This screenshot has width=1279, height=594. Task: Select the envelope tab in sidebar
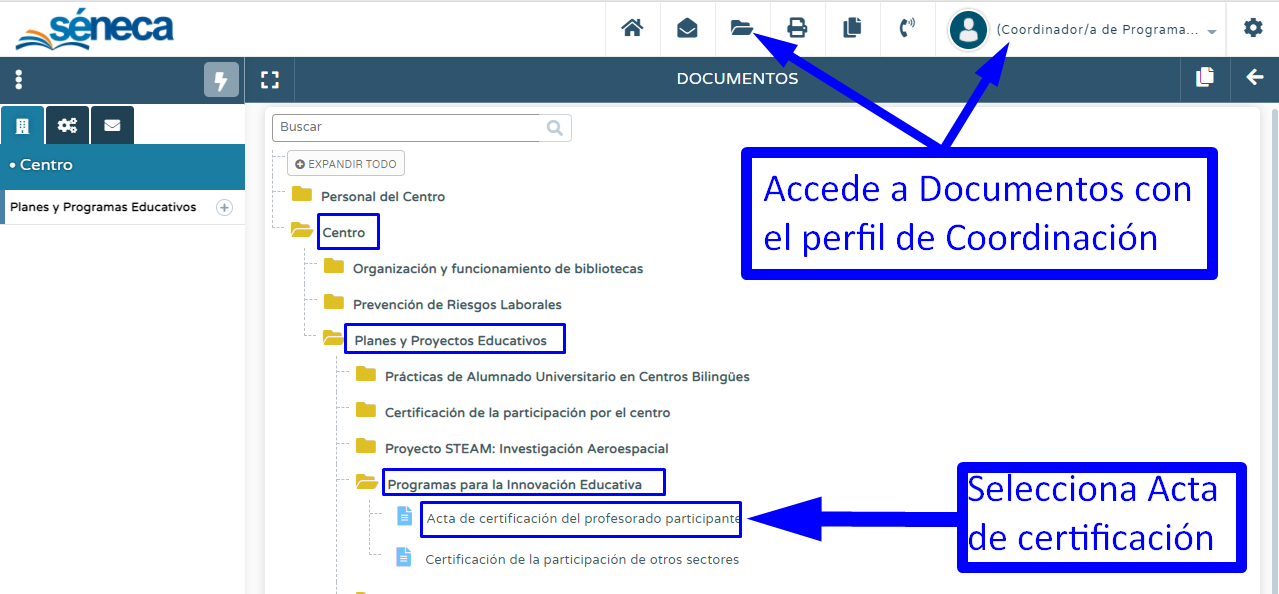tap(112, 125)
